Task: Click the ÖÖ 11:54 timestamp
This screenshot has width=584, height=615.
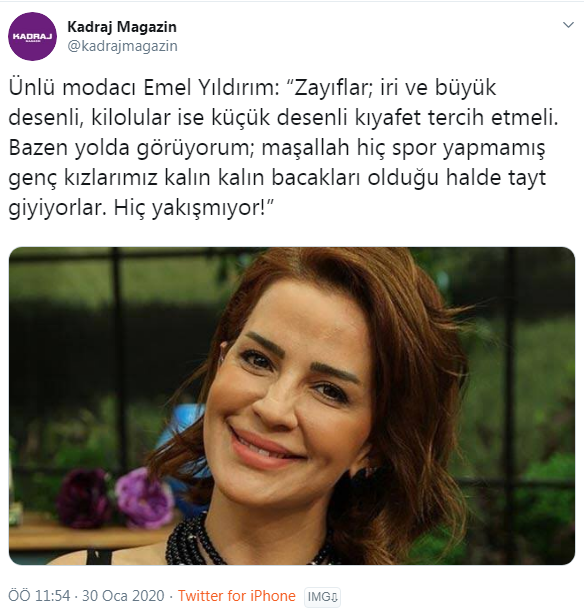Action: coord(39,596)
